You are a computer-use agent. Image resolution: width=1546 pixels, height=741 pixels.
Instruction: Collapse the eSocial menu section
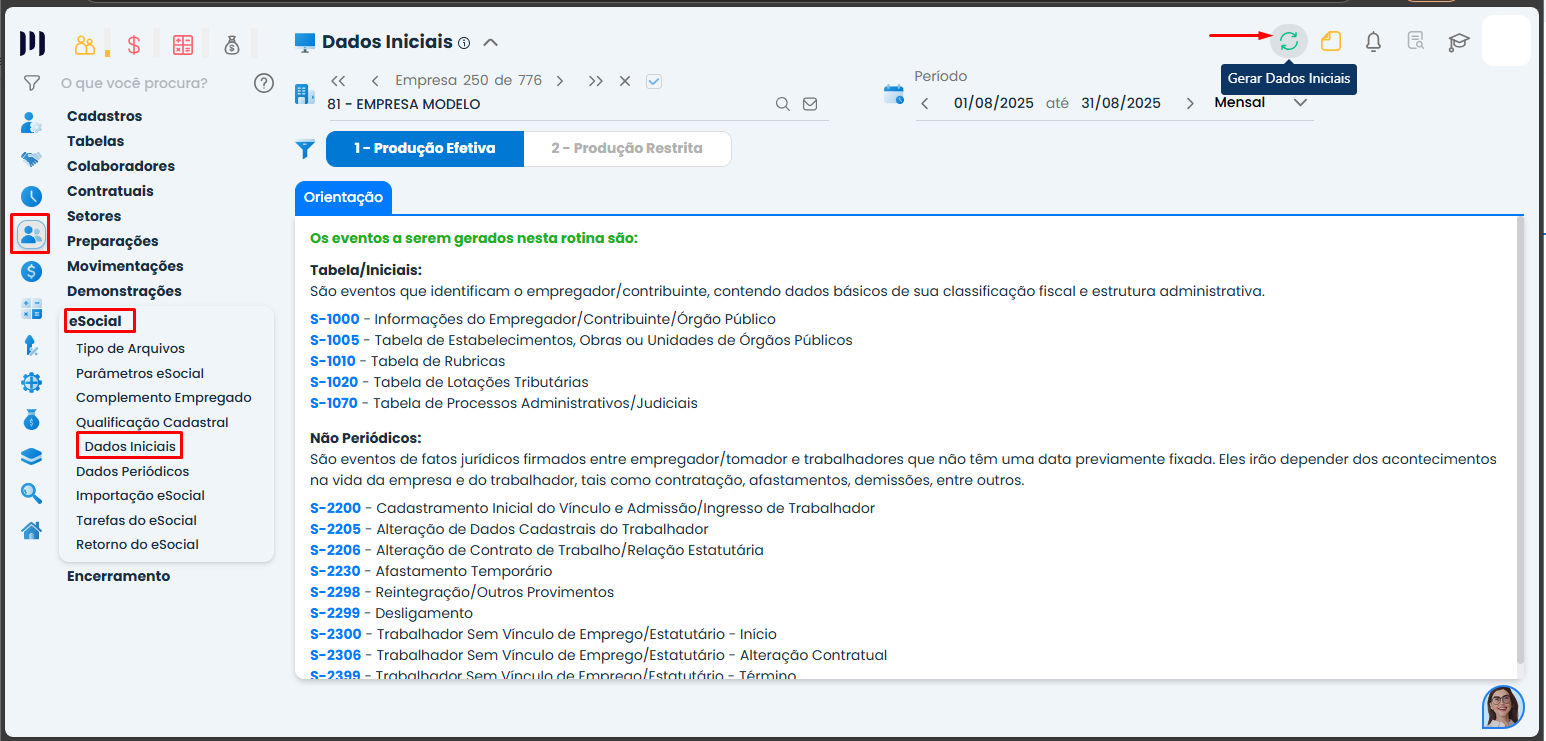[x=95, y=321]
